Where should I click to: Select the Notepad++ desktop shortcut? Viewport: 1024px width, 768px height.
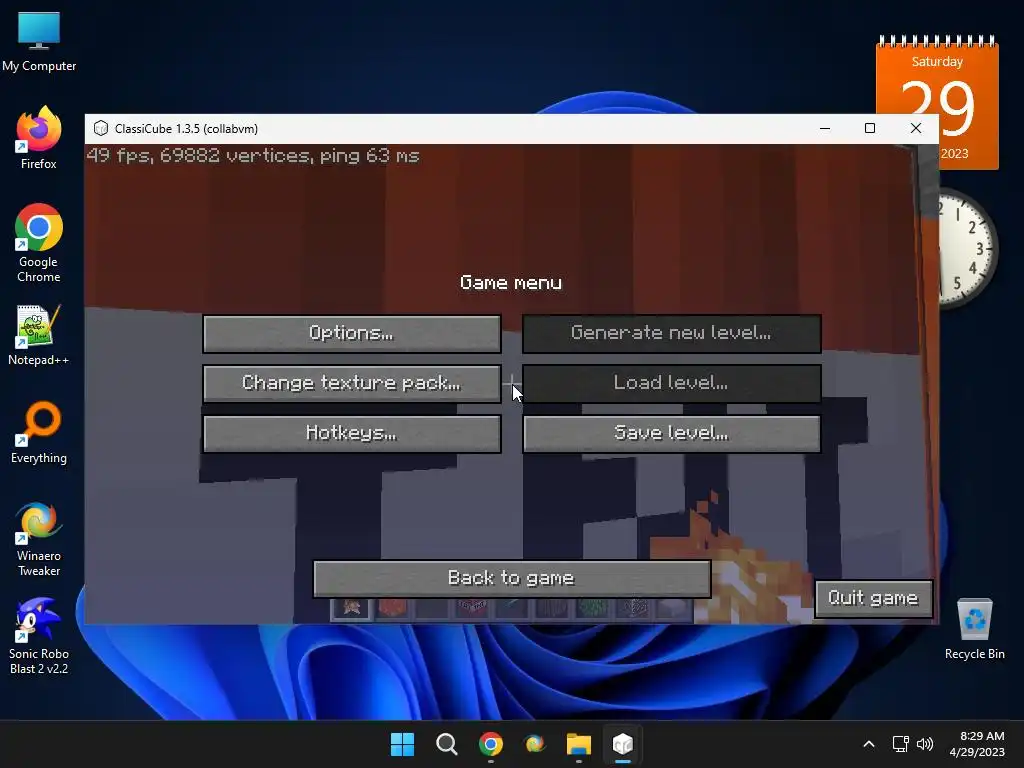click(39, 335)
